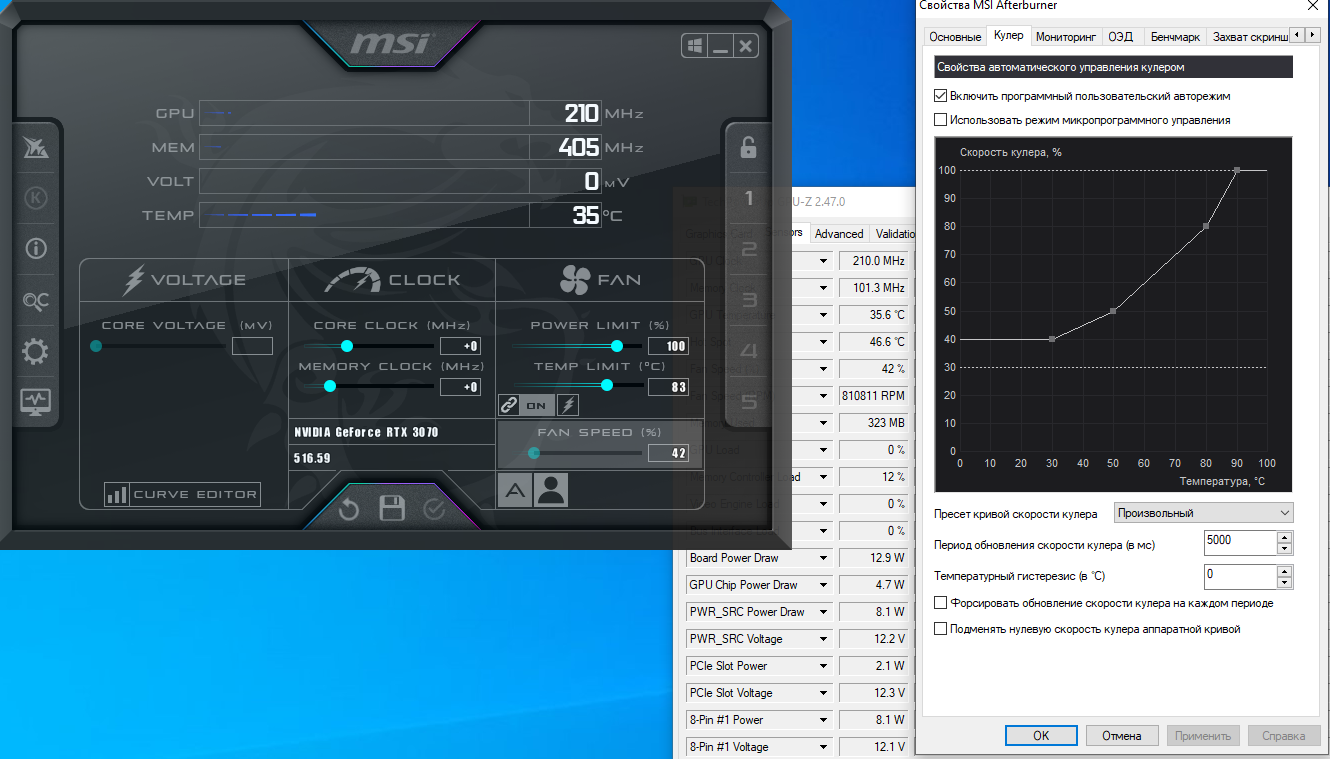
Task: Click the Temp Limit slider handle
Action: 607,386
